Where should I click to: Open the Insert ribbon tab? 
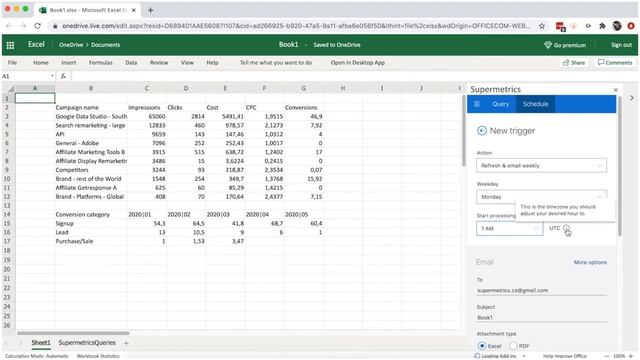tap(69, 63)
